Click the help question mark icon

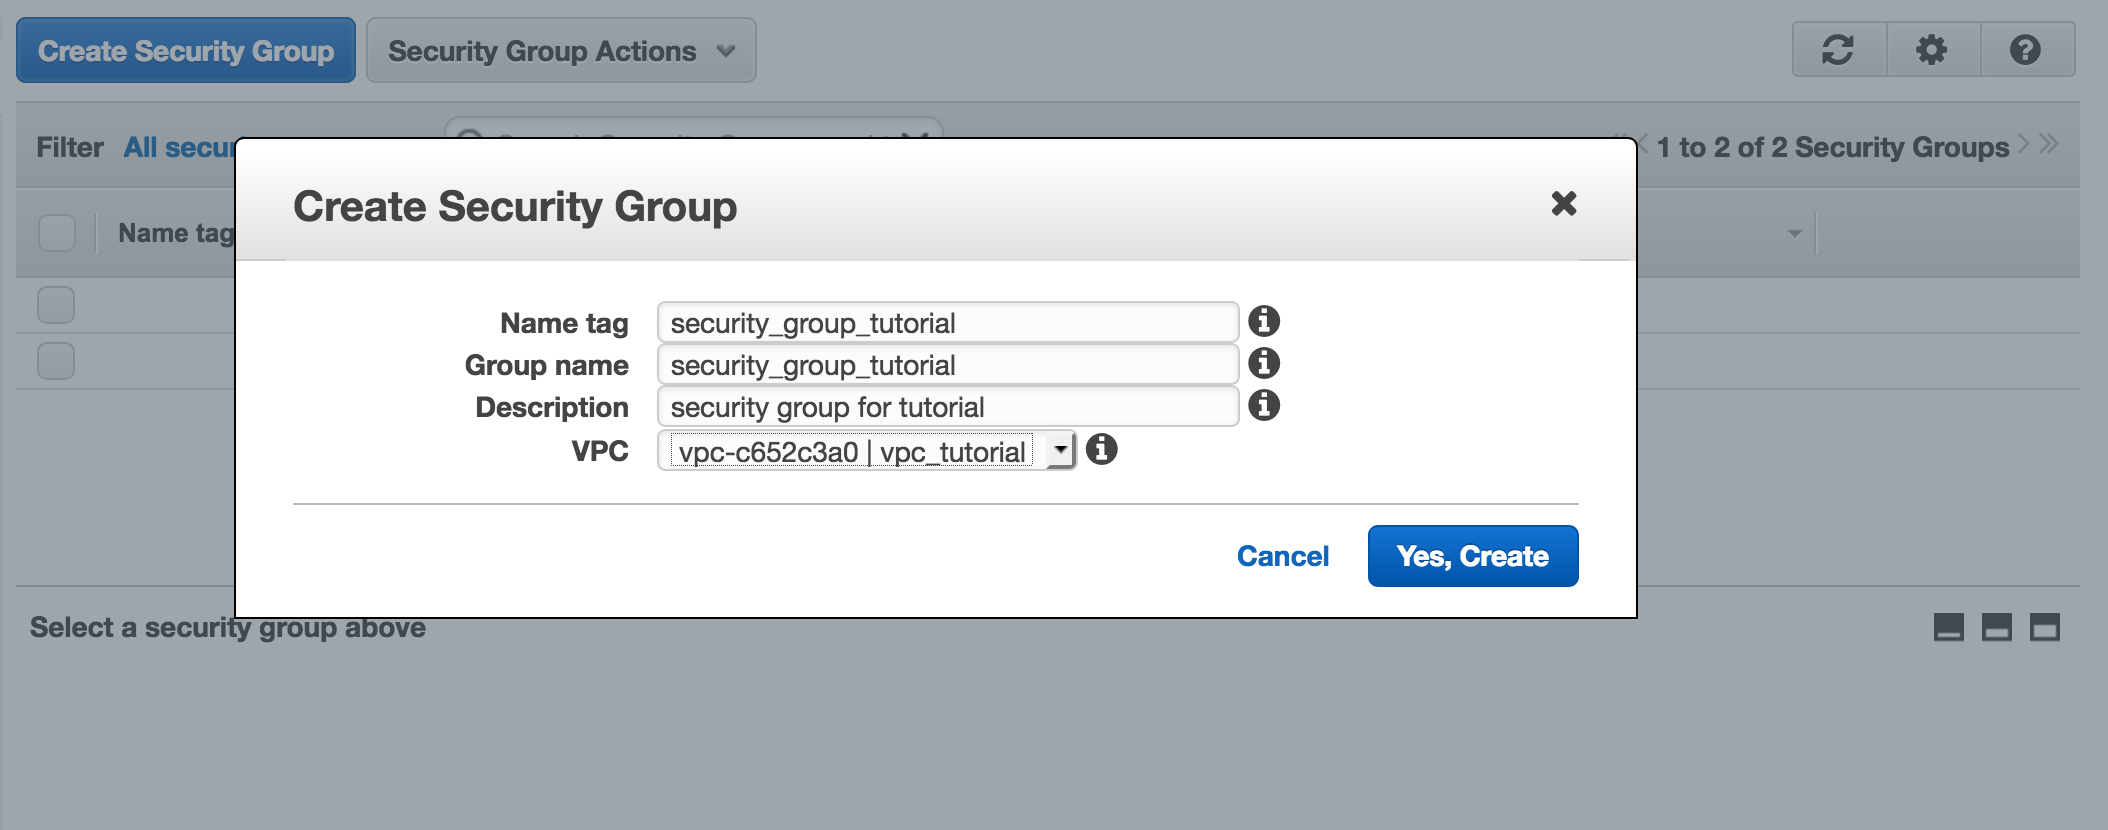click(2025, 50)
